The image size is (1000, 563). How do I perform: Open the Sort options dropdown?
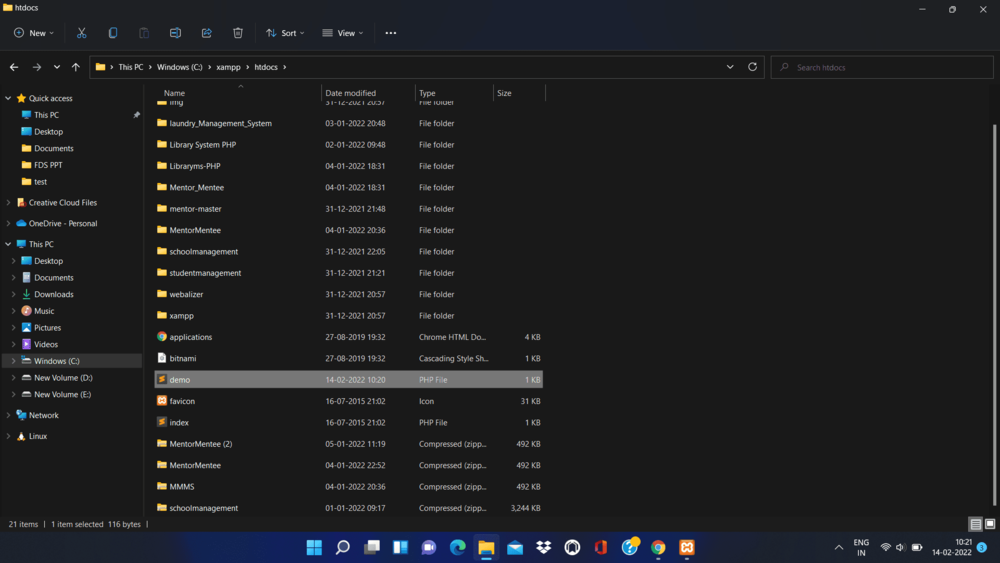(285, 33)
